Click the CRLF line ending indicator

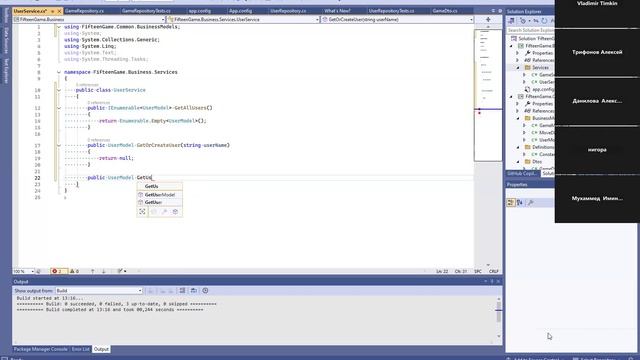493,271
